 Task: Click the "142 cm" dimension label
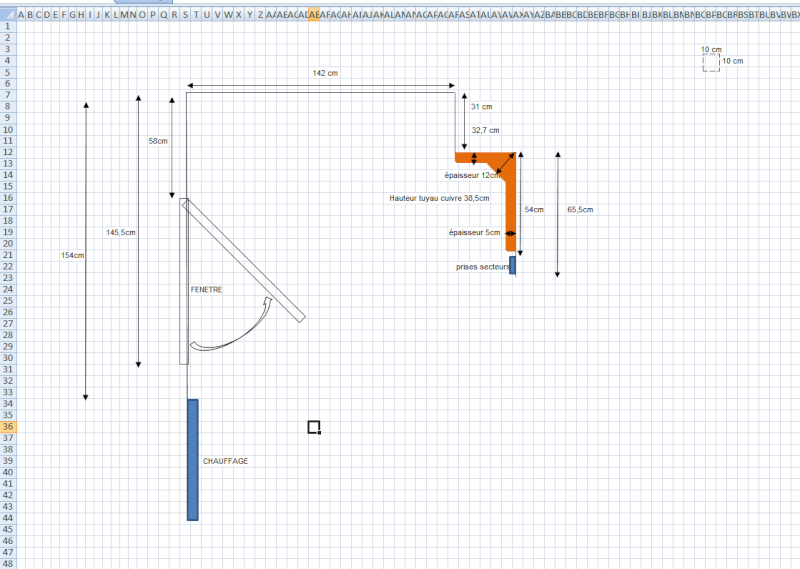pos(325,73)
